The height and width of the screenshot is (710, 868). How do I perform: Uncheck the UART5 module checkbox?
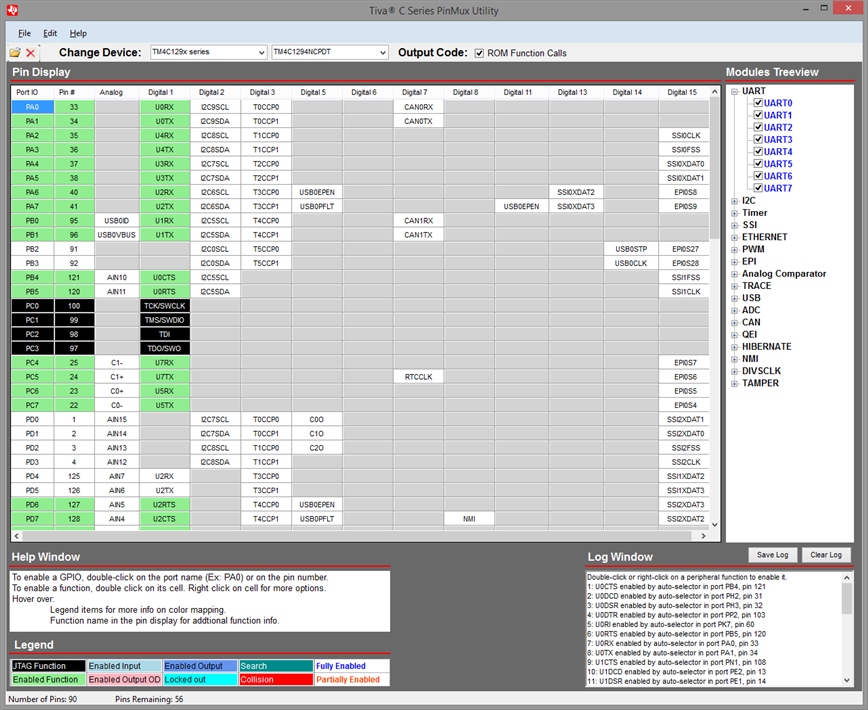[x=758, y=163]
